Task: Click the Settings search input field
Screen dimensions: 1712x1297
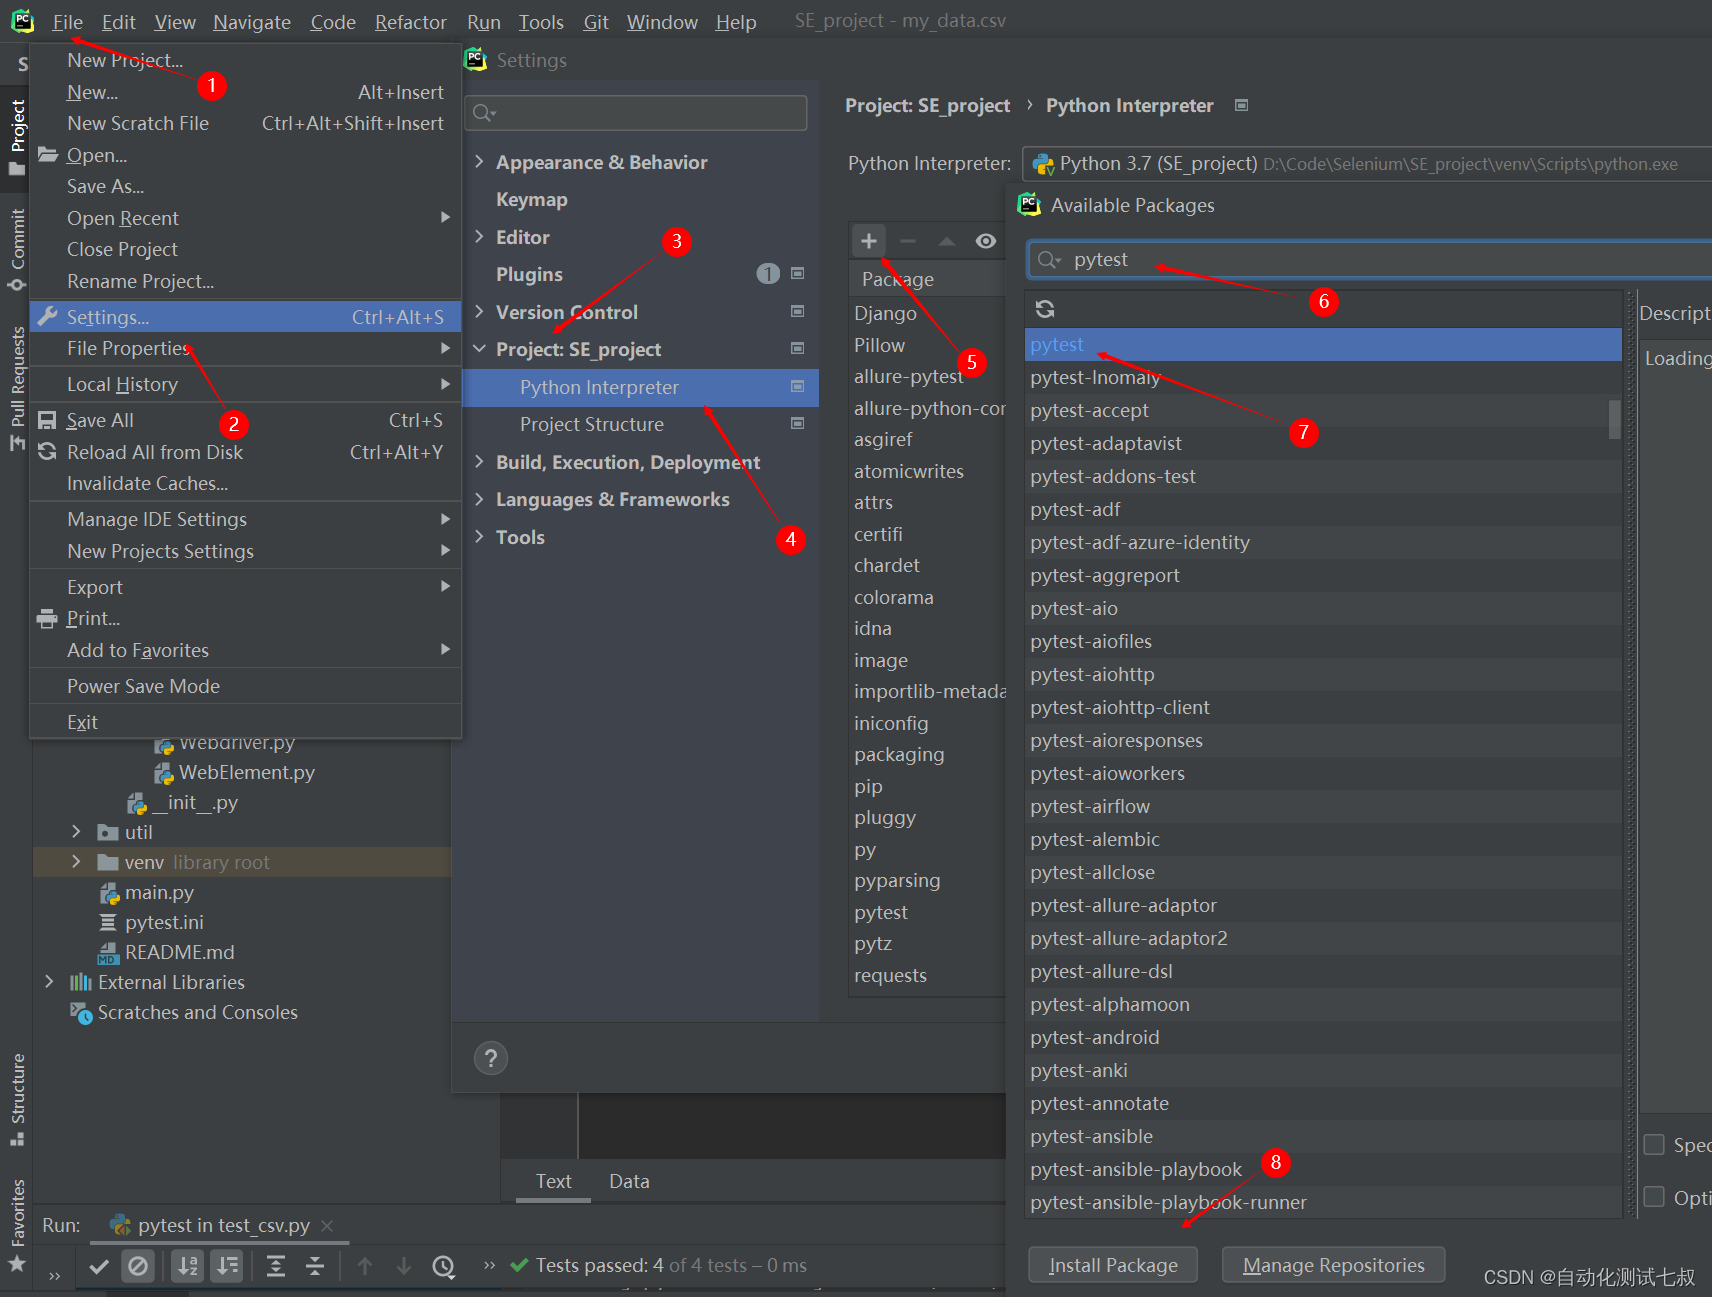Action: coord(638,113)
